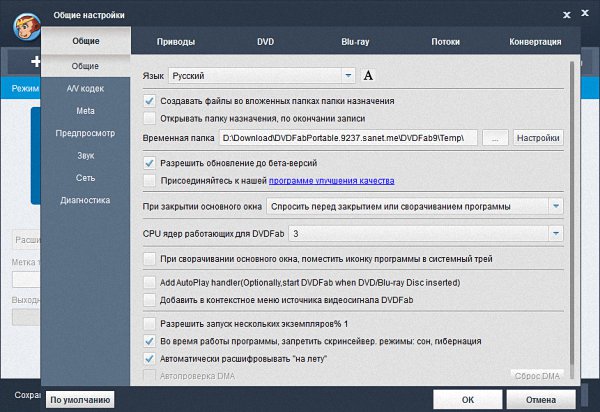Click the plus add icon in main window
The image size is (600, 412).
click(x=35, y=61)
